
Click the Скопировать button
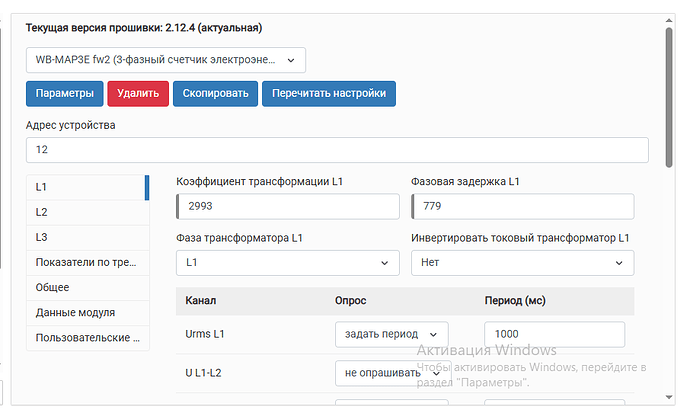pyautogui.click(x=215, y=93)
